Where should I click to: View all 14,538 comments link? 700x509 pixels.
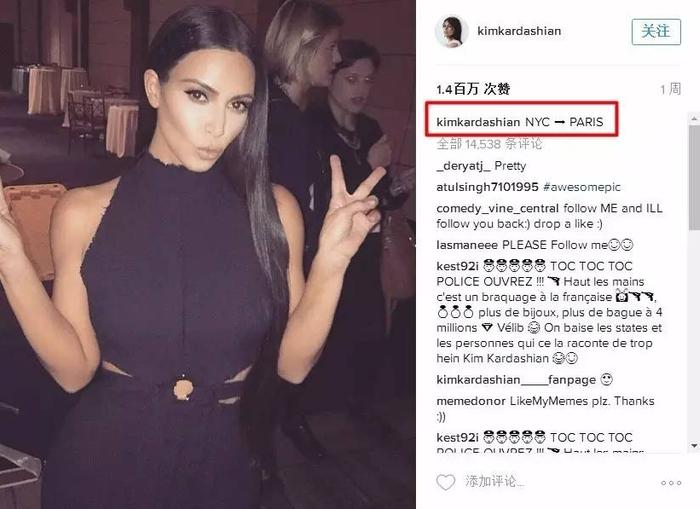(489, 144)
